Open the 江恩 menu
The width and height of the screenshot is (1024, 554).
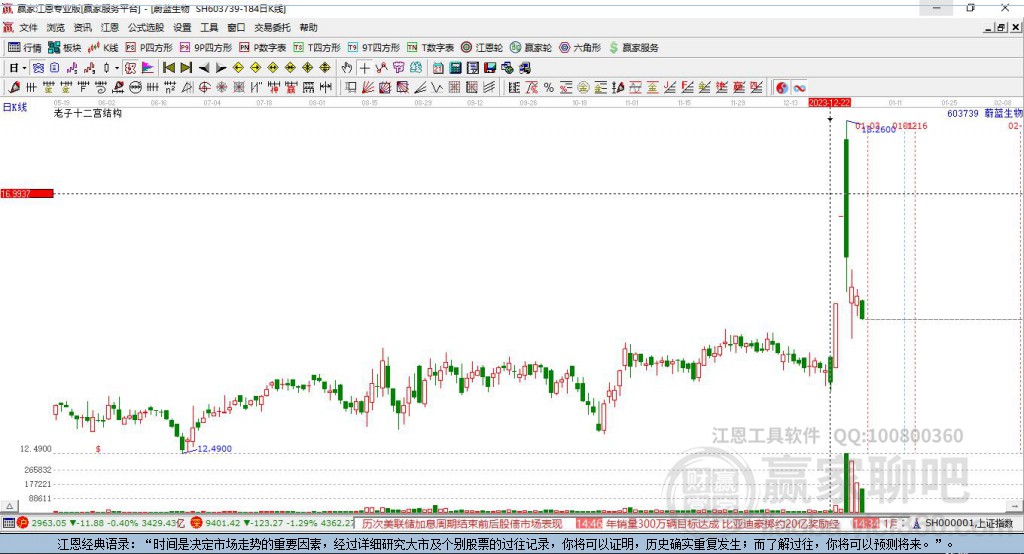(x=110, y=27)
